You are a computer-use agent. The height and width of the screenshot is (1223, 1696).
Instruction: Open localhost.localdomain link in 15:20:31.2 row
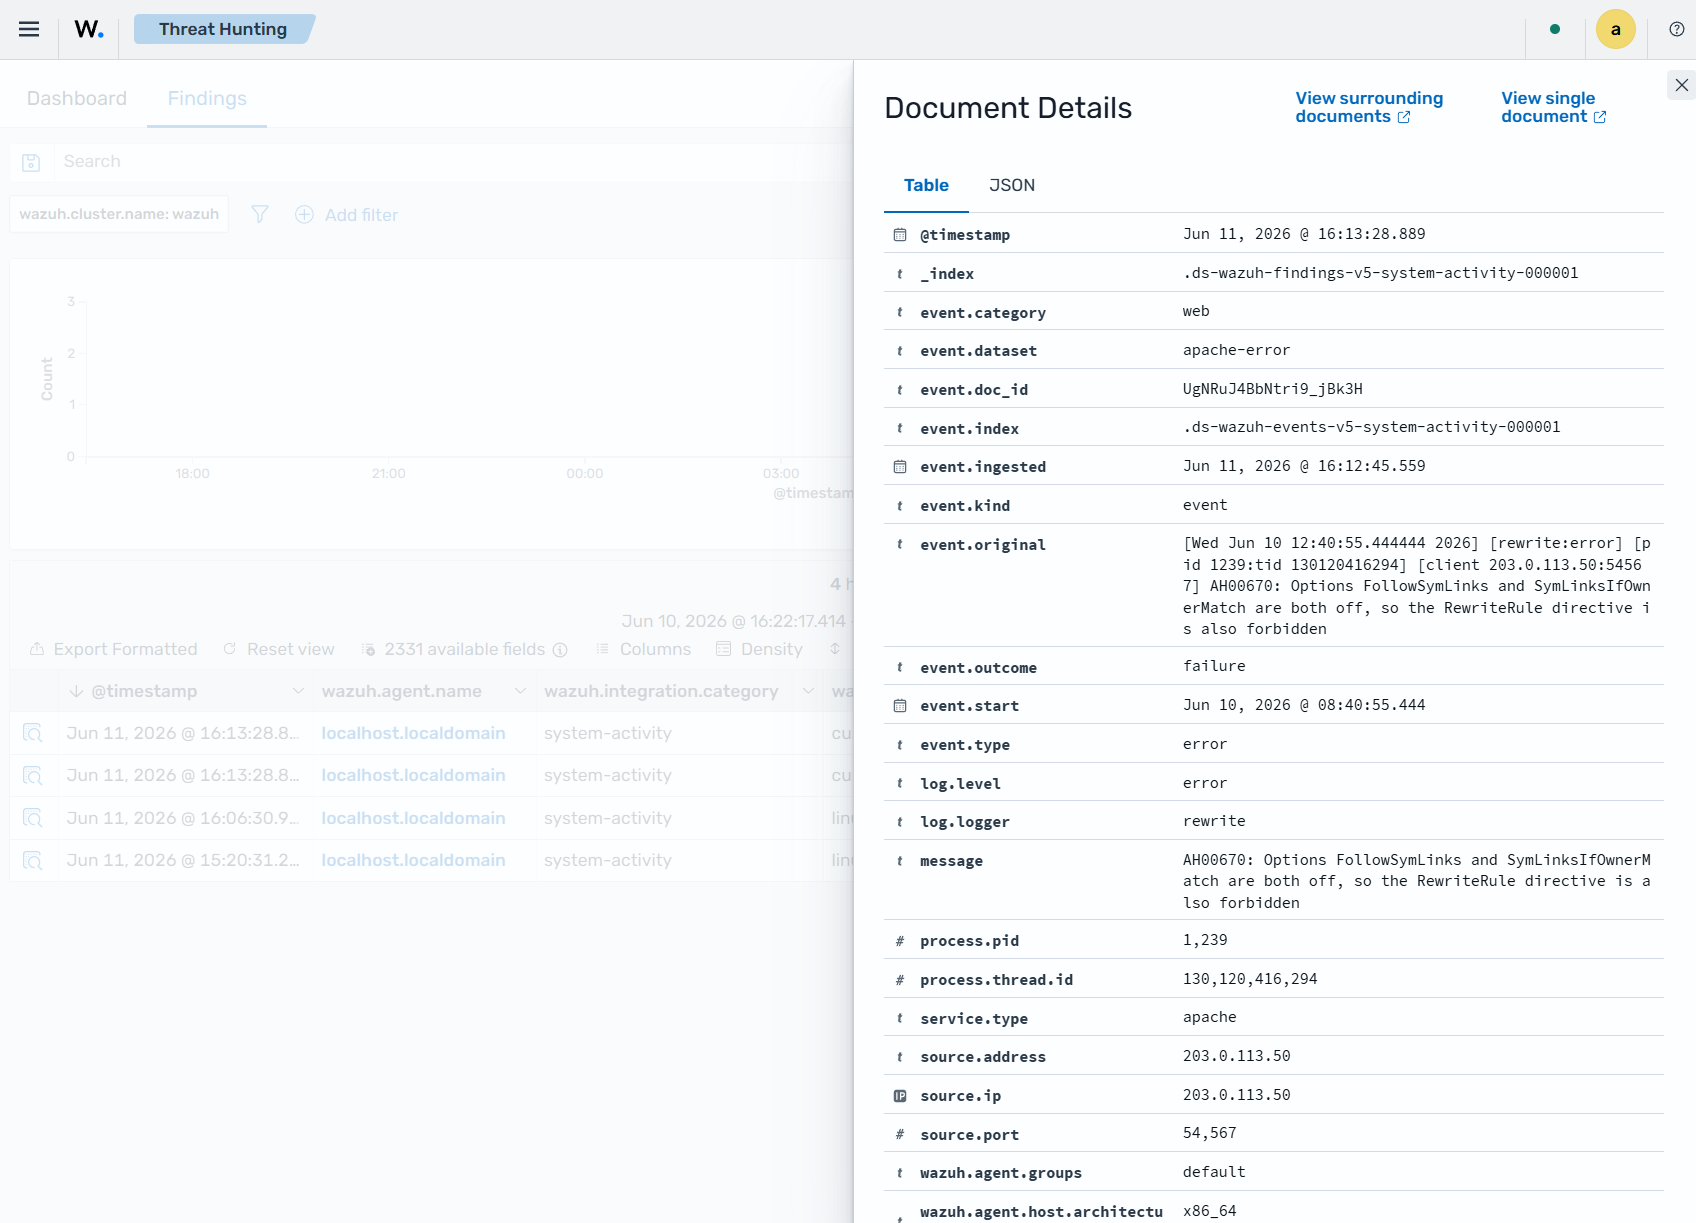point(413,860)
